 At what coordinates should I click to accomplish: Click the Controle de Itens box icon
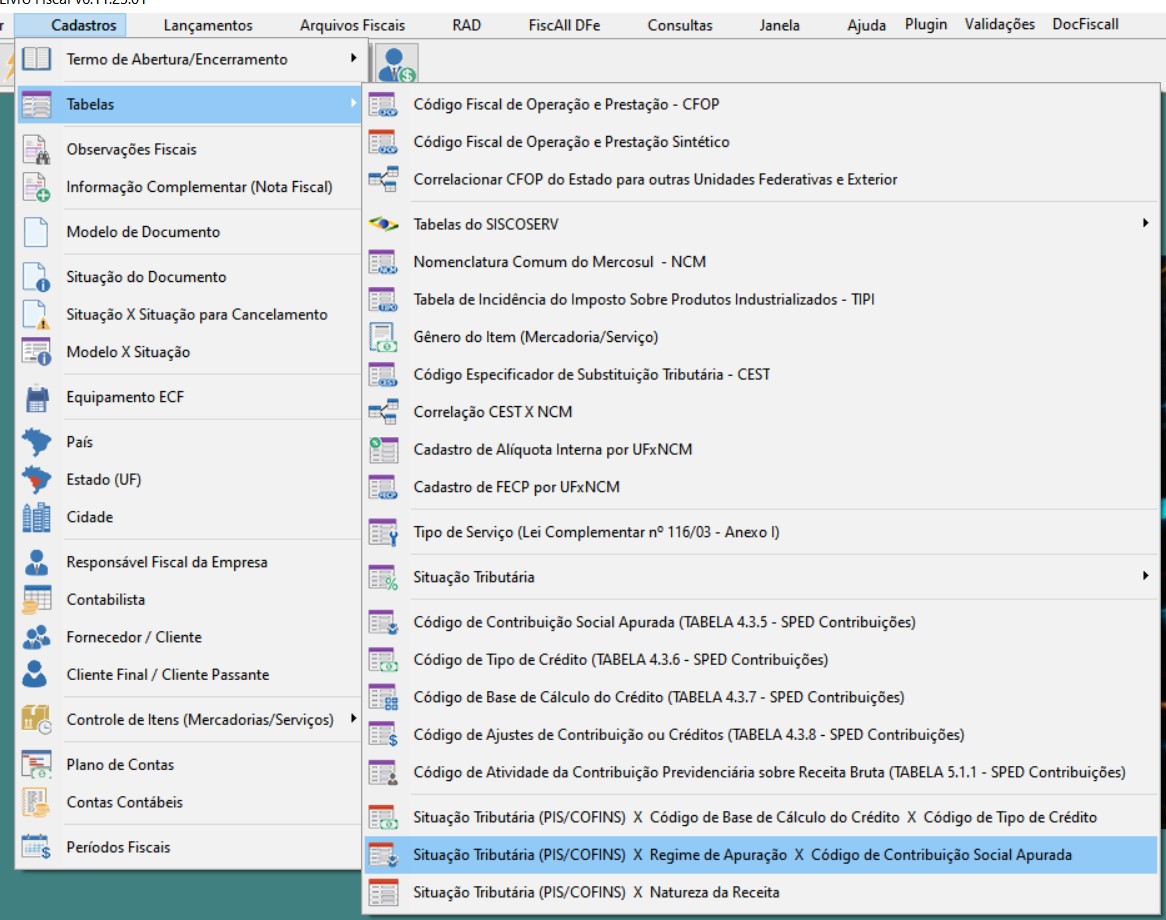36,720
